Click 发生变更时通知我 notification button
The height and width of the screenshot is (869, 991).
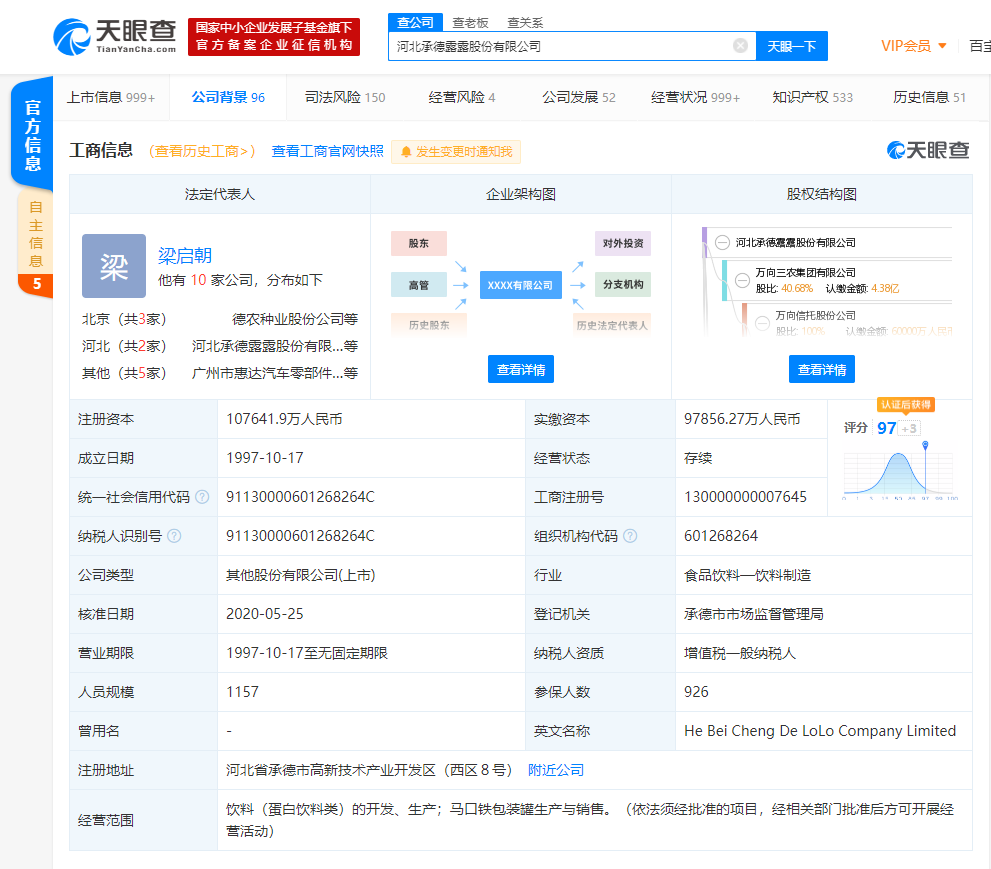456,152
